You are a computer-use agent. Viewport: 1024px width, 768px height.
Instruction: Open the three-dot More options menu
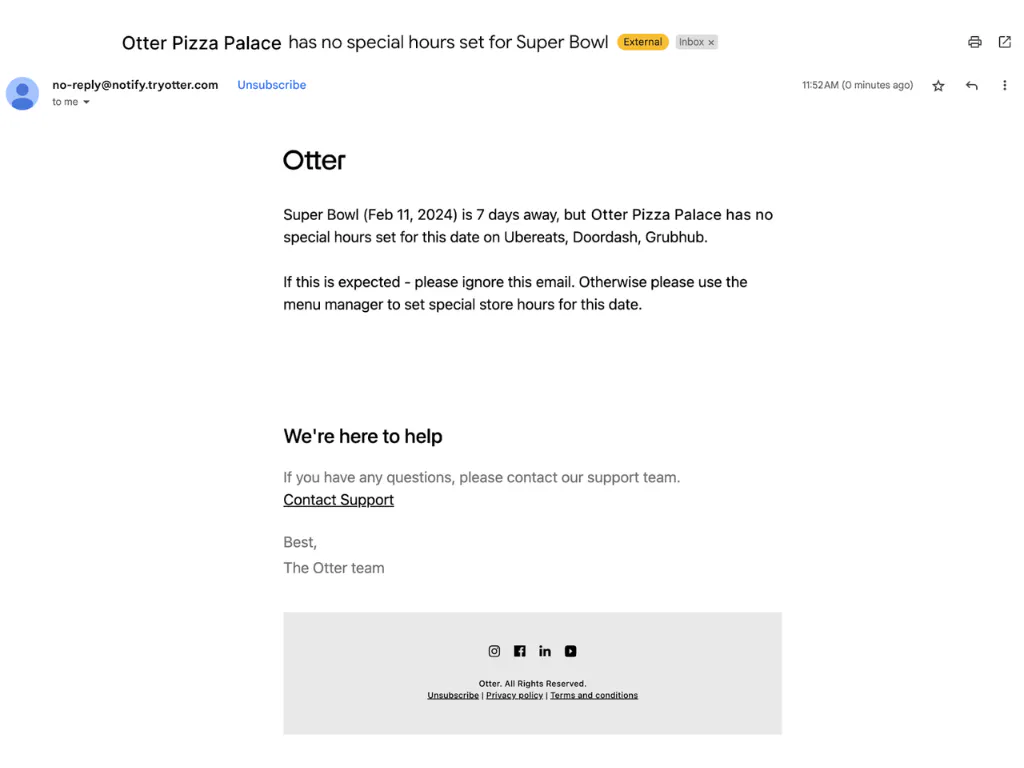tap(1004, 86)
